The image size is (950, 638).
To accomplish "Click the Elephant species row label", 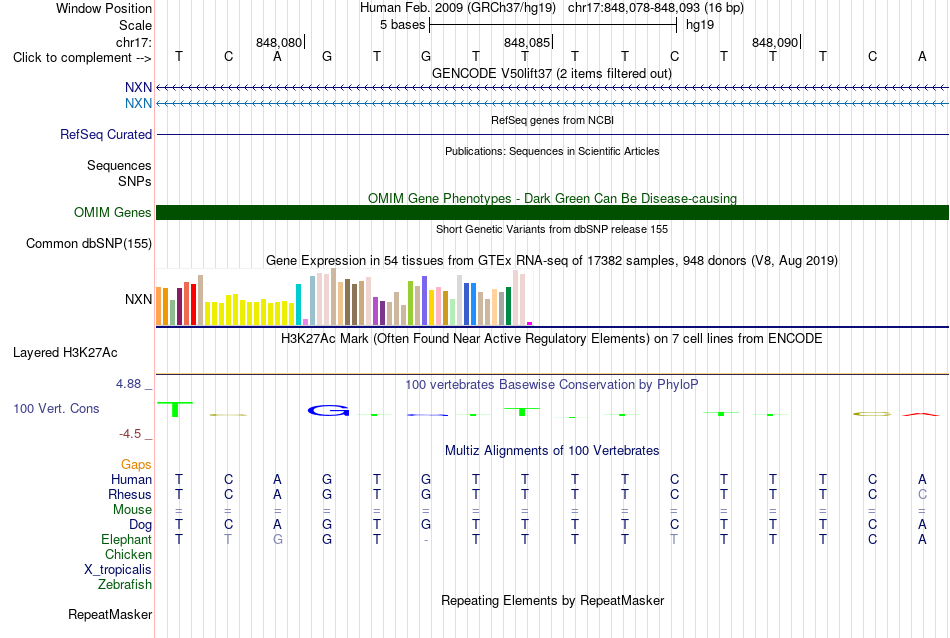I will point(126,539).
